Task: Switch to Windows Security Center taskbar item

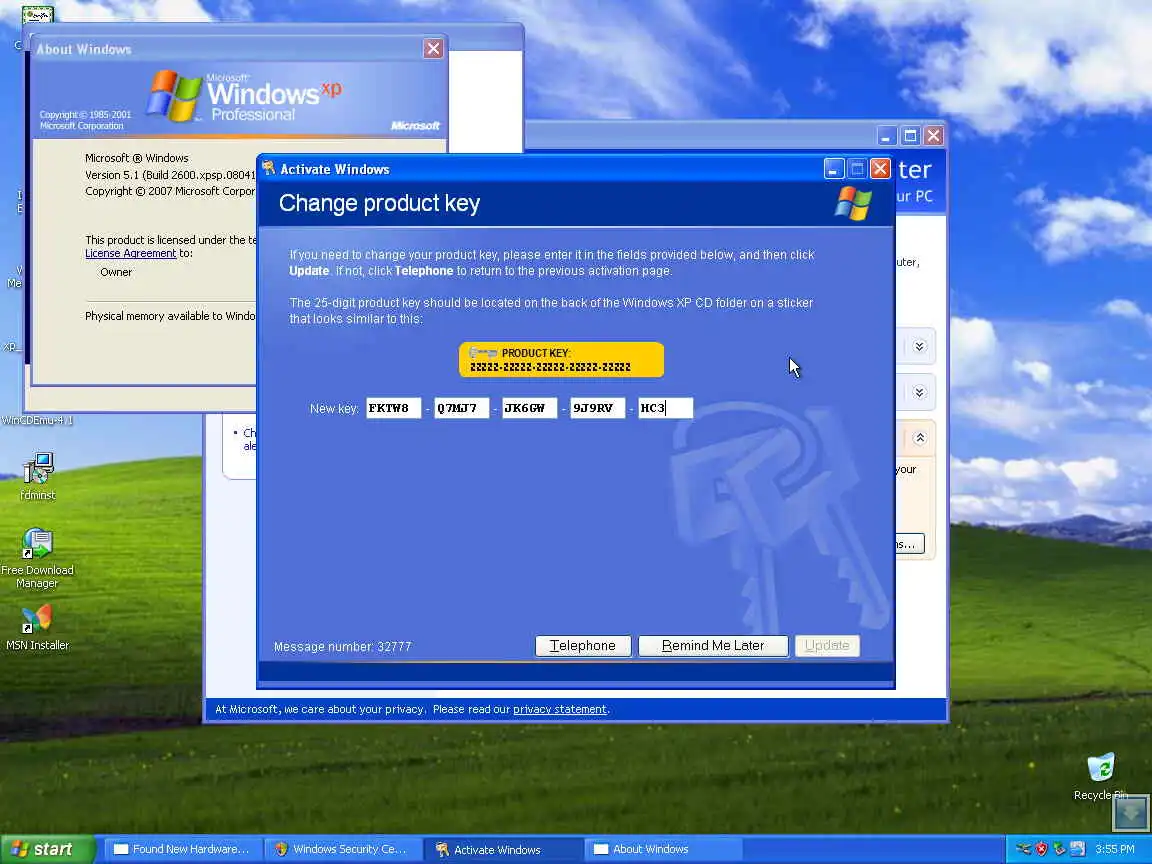Action: (342, 849)
